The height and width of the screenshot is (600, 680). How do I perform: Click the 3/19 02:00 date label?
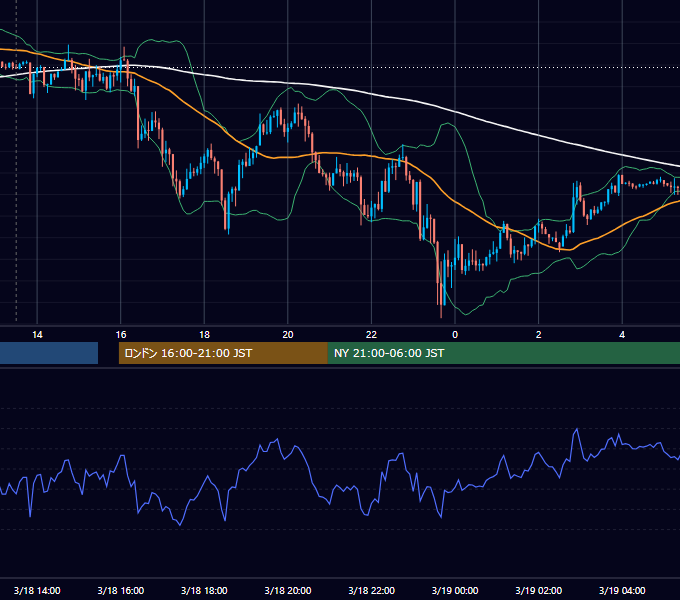[x=539, y=590]
